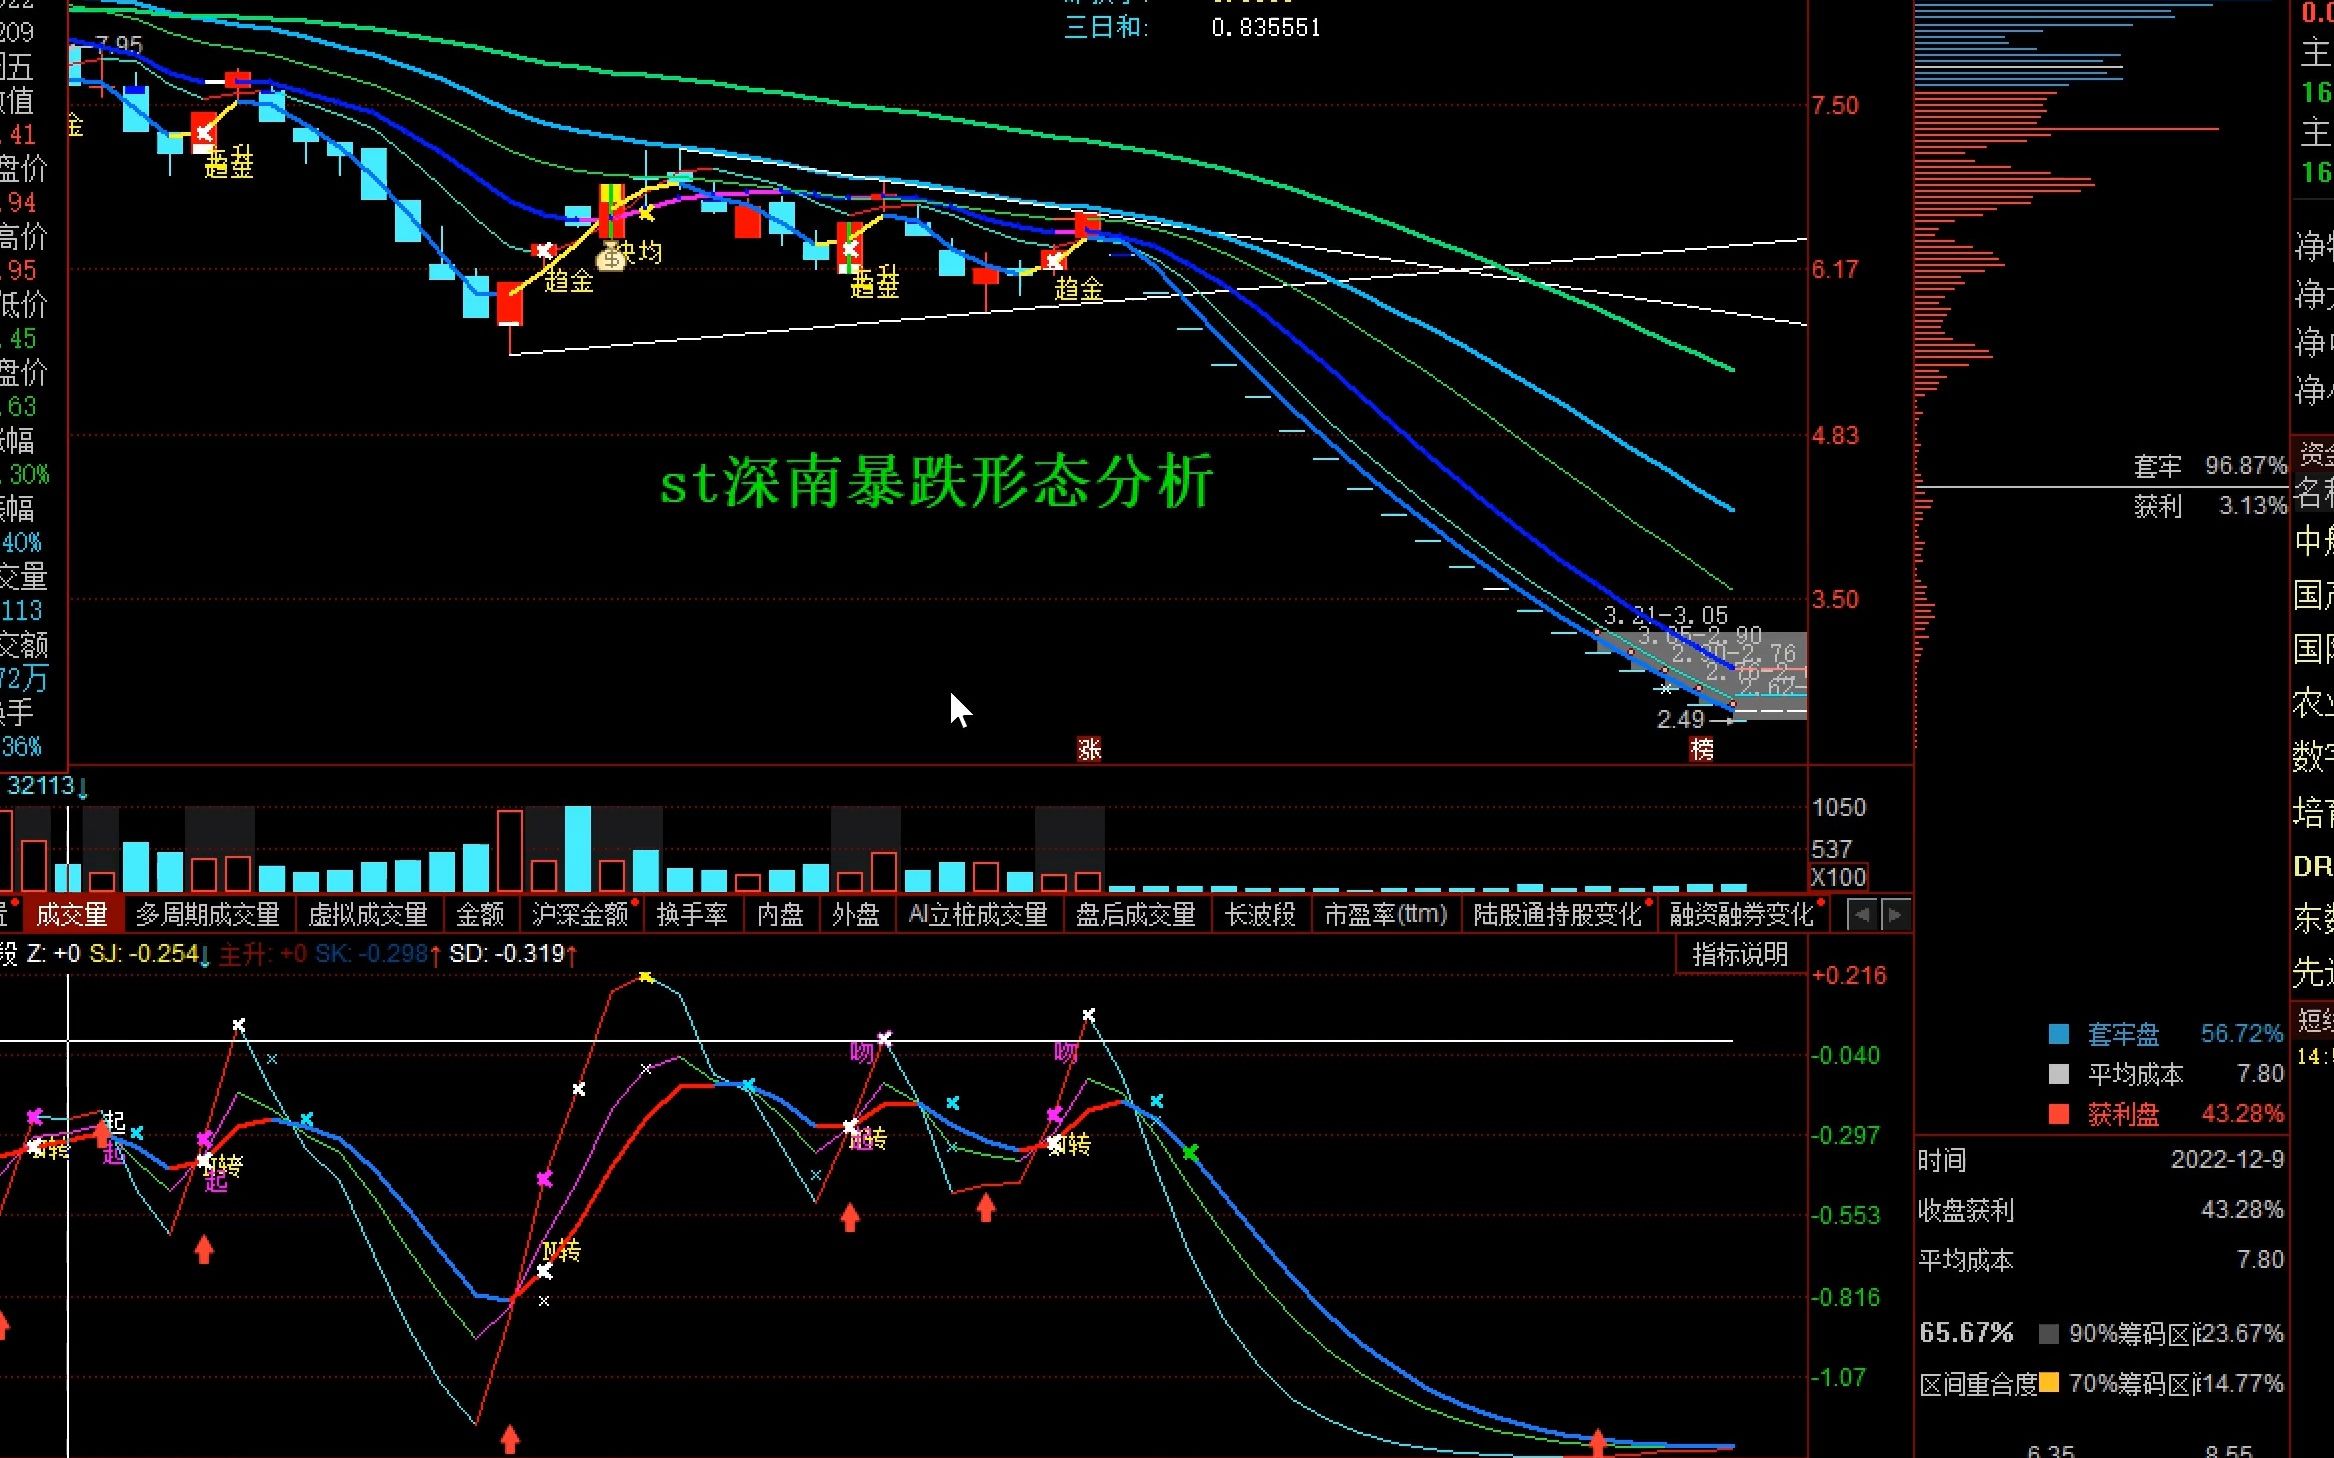Click the green X crossover marker on oscillator
Viewport: 2334px width, 1458px height.
(1190, 1153)
